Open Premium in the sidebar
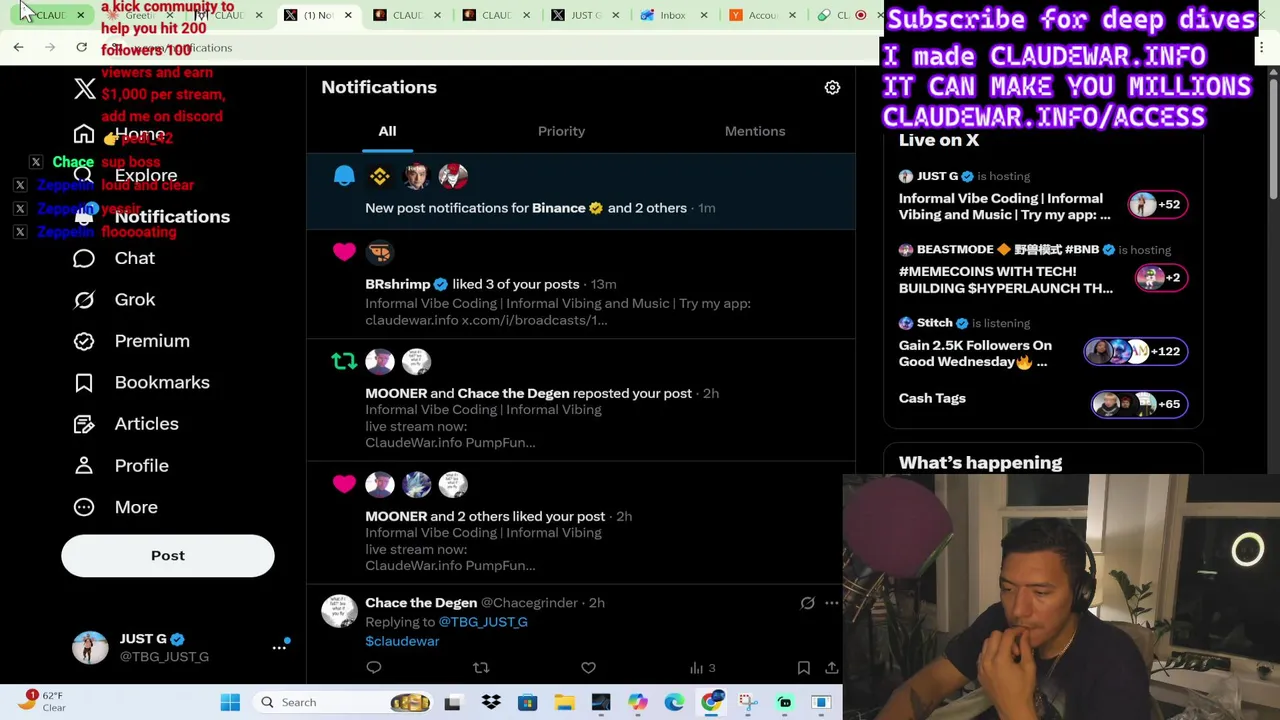This screenshot has height=720, width=1280. (131, 341)
